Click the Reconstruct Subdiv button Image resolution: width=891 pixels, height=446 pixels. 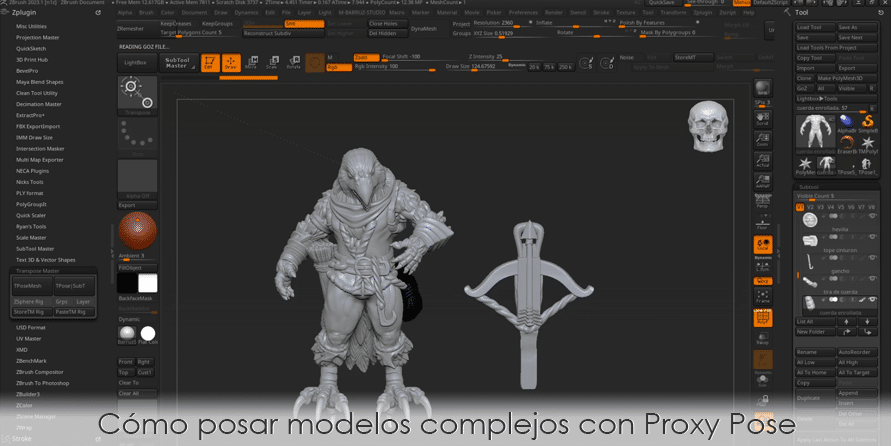(284, 34)
